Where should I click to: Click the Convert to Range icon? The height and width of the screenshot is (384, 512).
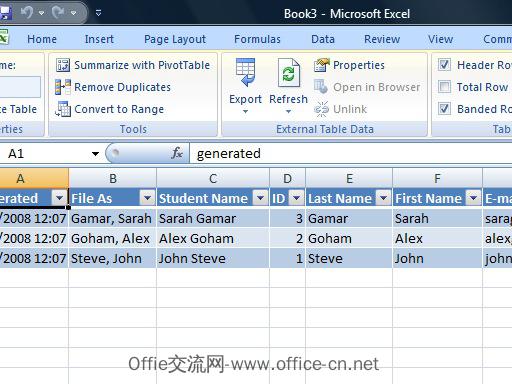(63, 109)
